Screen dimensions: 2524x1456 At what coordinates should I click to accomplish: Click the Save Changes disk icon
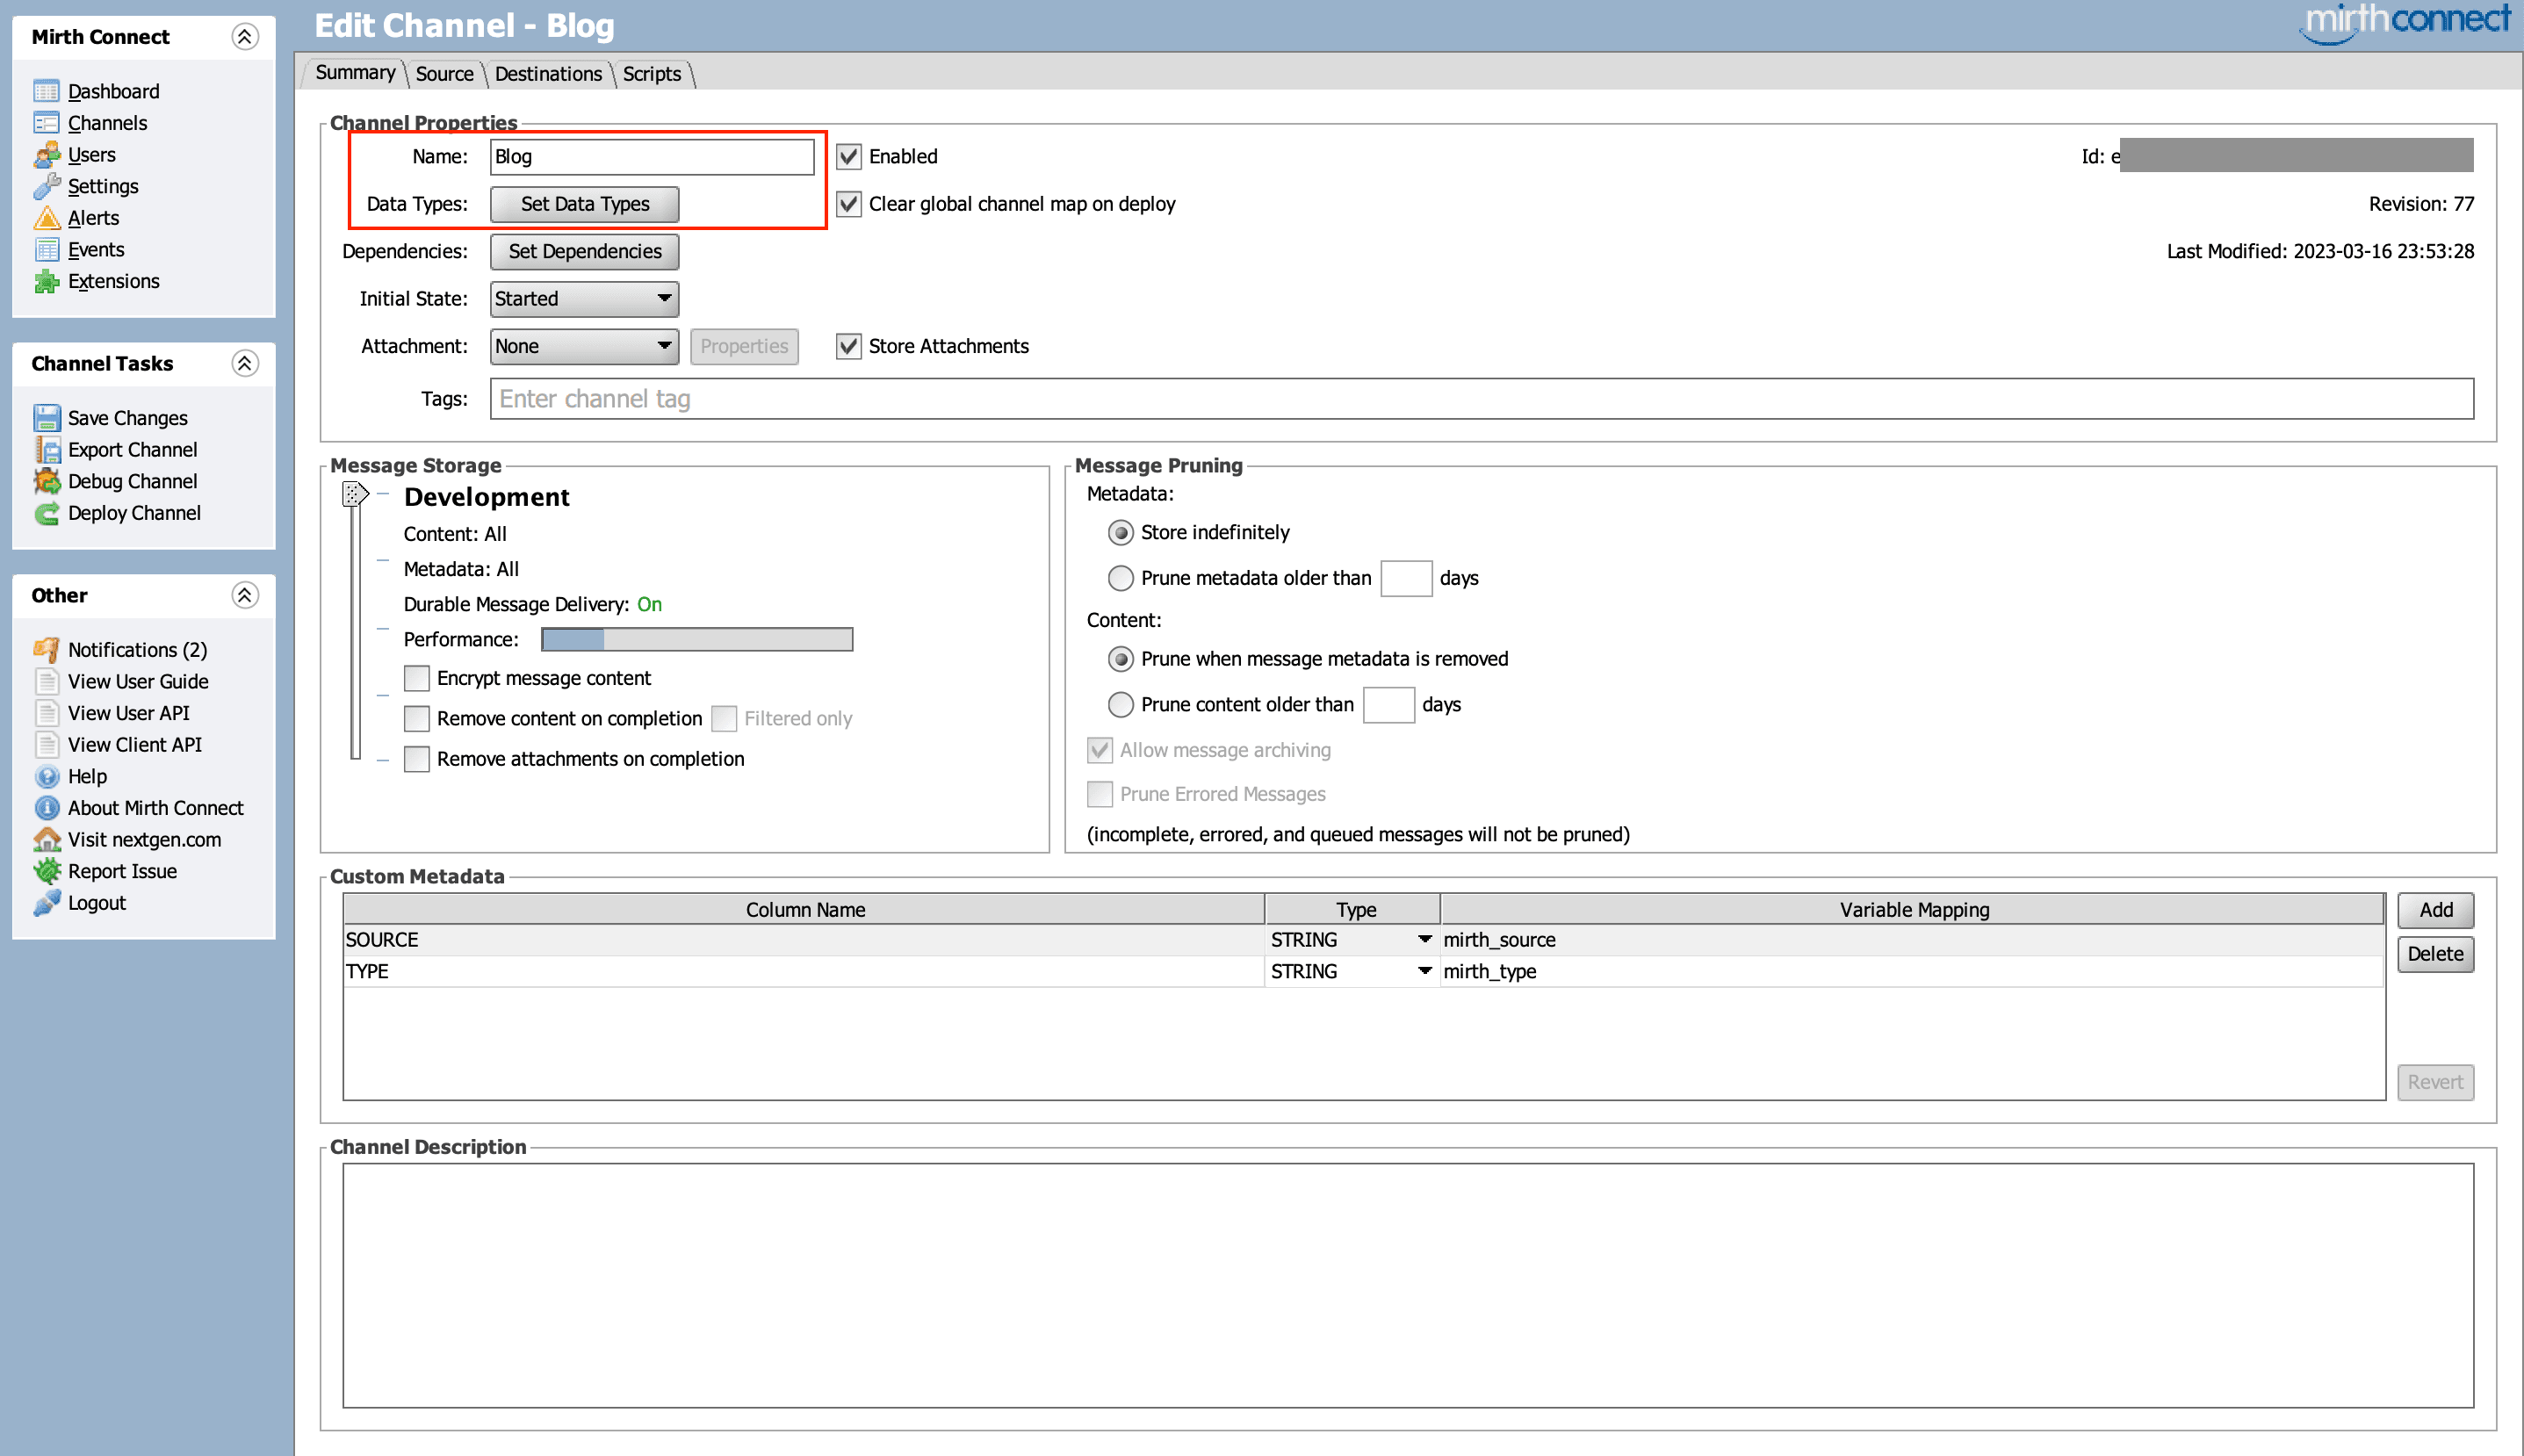[46, 418]
